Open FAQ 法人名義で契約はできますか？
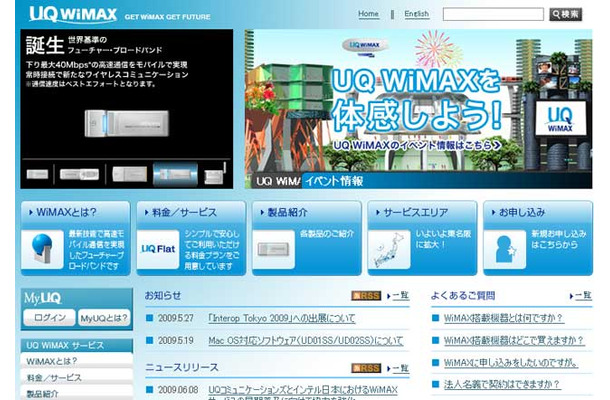This screenshot has height=400, width=610. coord(502,384)
